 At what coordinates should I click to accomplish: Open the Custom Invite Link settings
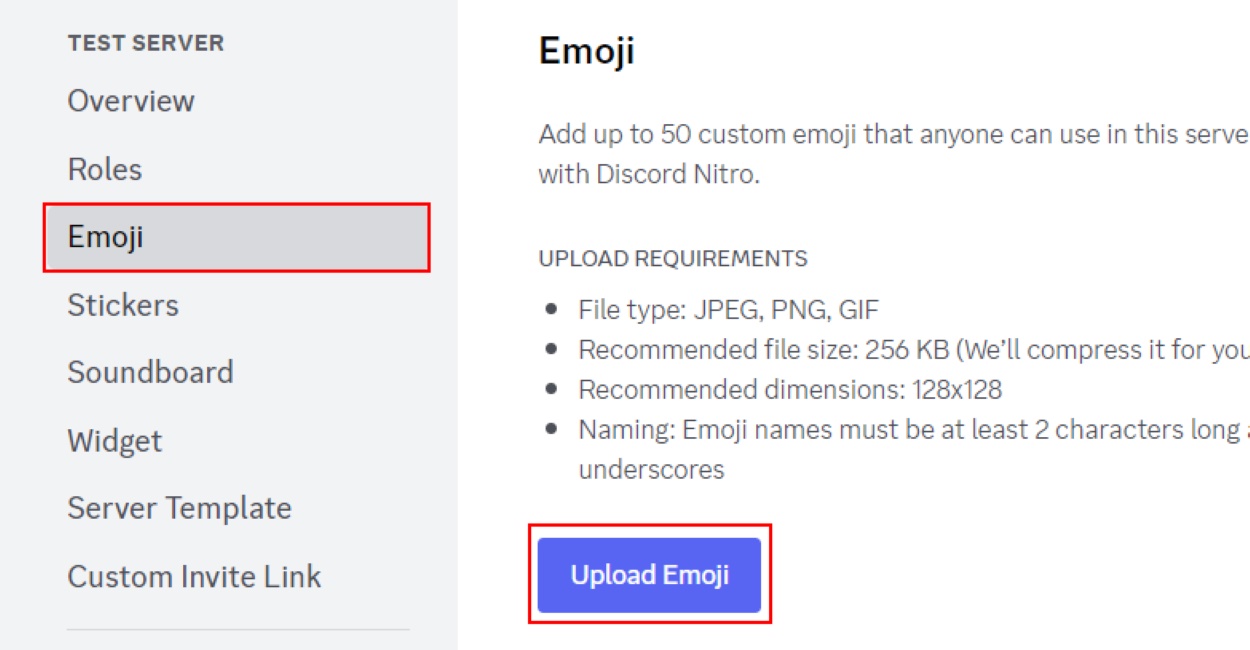(x=194, y=576)
